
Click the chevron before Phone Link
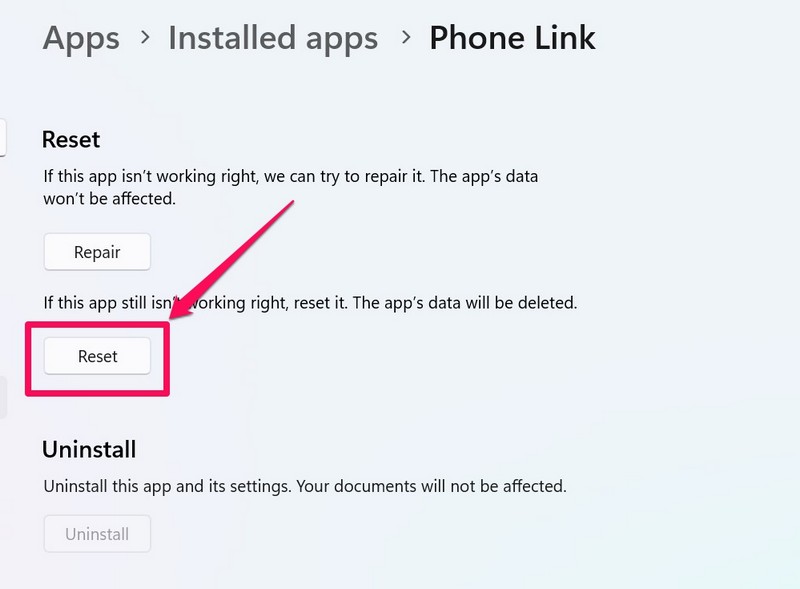(x=406, y=37)
